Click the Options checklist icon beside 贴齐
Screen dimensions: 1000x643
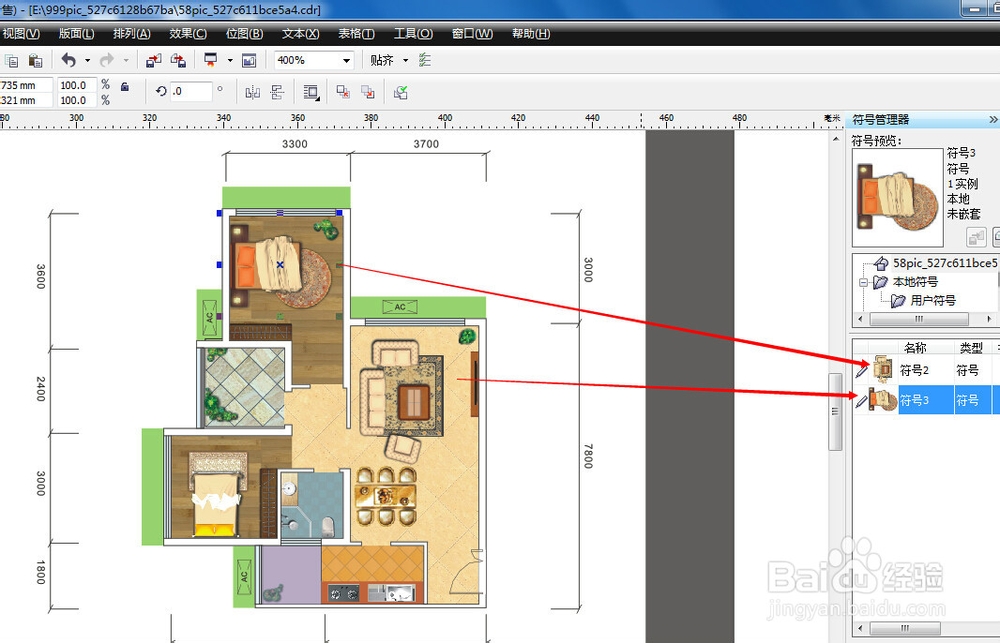pyautogui.click(x=425, y=60)
